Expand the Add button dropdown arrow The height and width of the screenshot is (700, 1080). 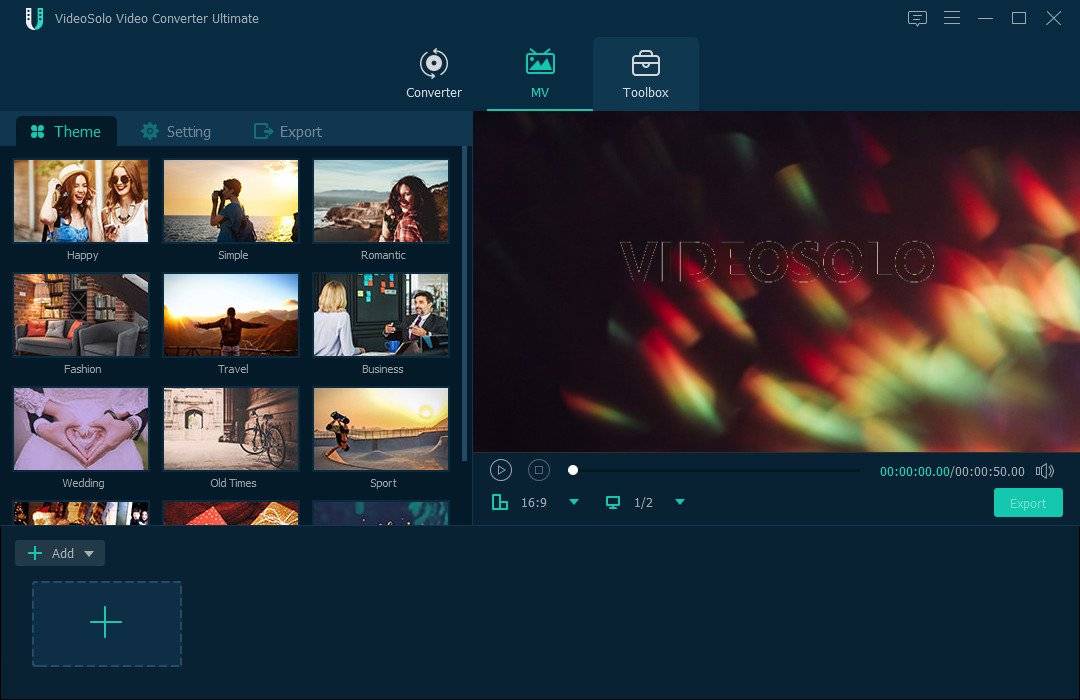[x=89, y=553]
